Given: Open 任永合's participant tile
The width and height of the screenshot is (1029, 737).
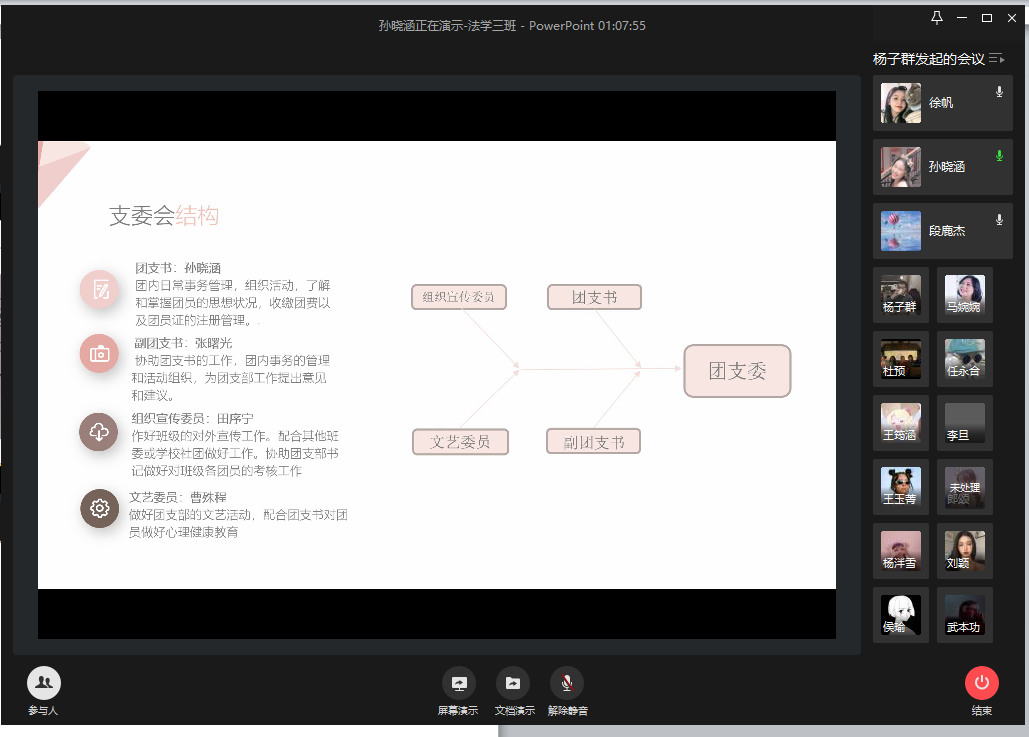Looking at the screenshot, I should coord(965,359).
